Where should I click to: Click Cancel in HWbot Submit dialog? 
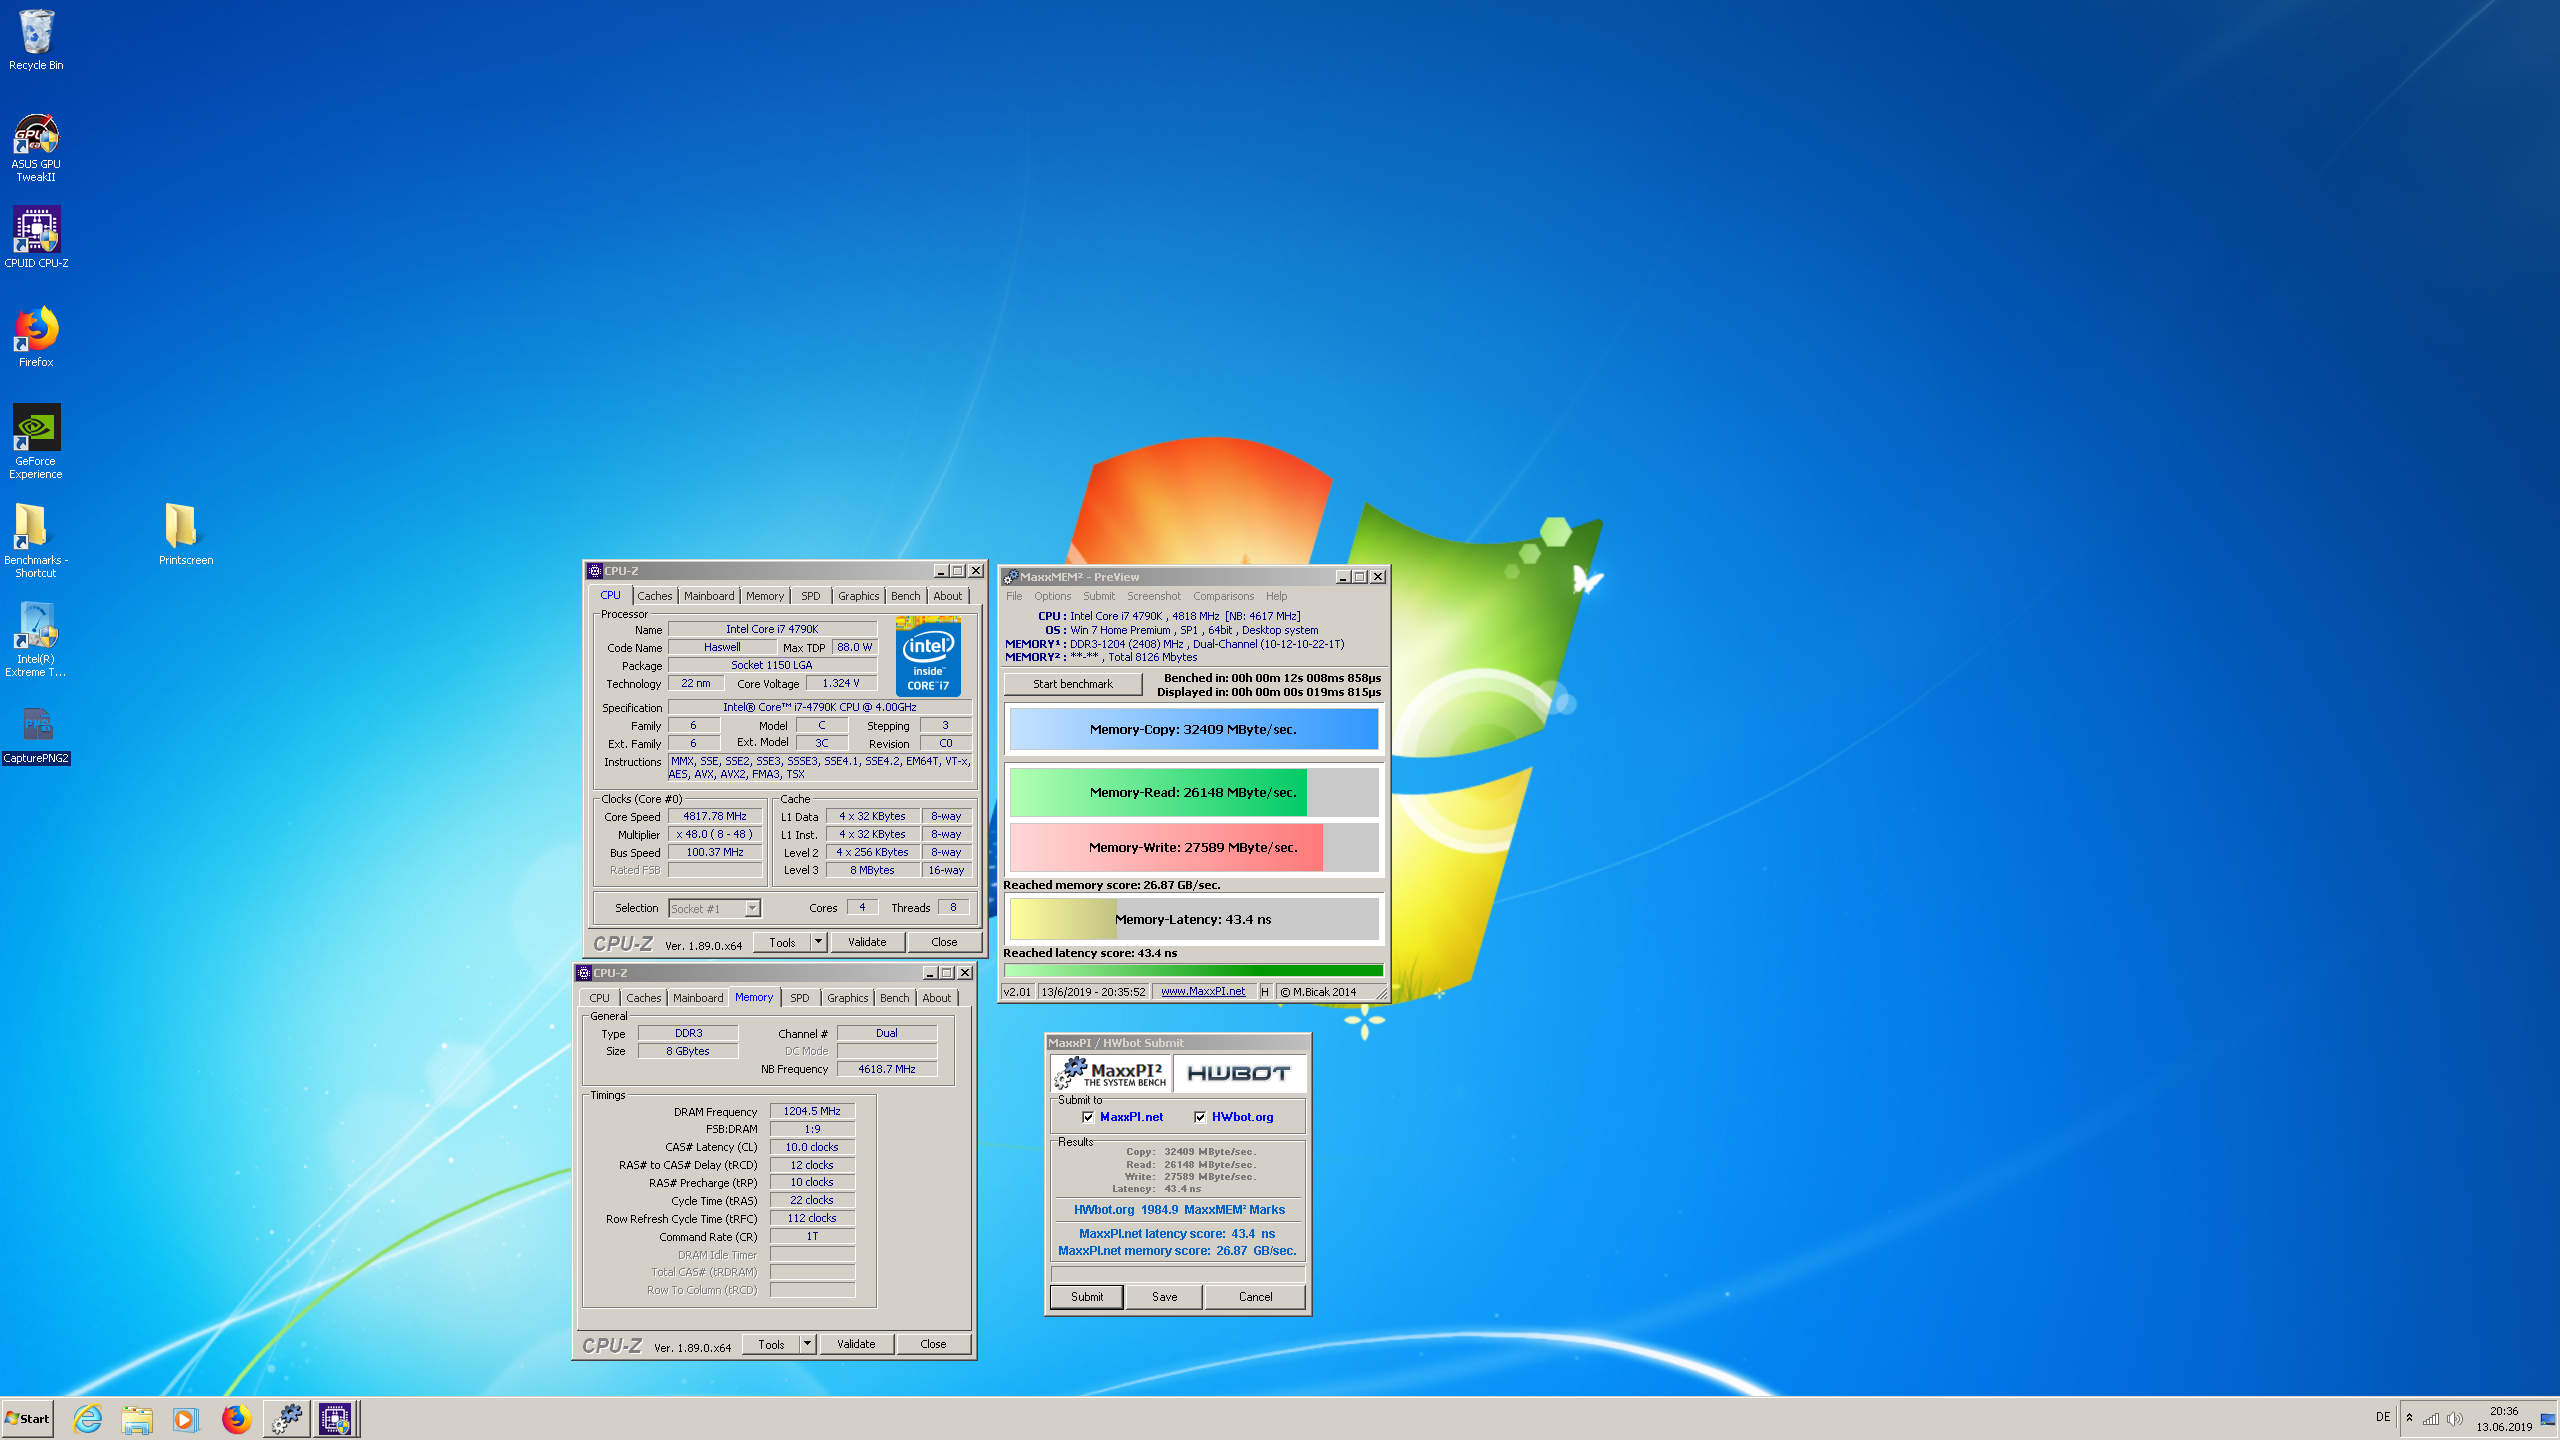[x=1256, y=1297]
